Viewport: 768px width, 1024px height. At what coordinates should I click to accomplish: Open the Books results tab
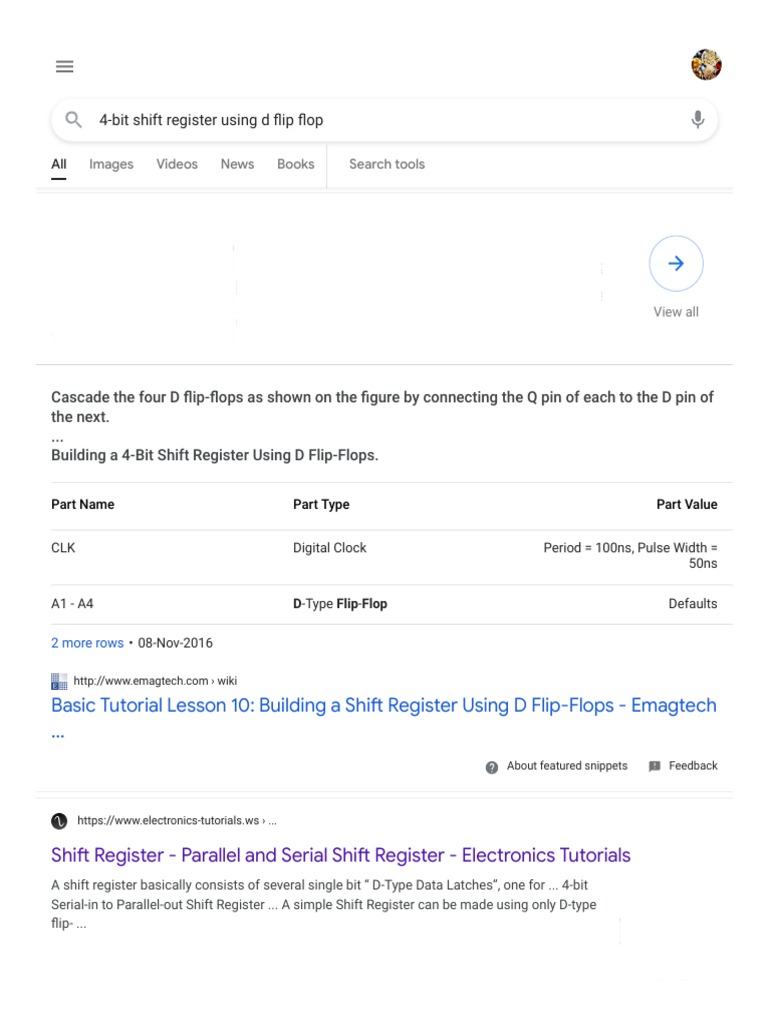[x=296, y=164]
